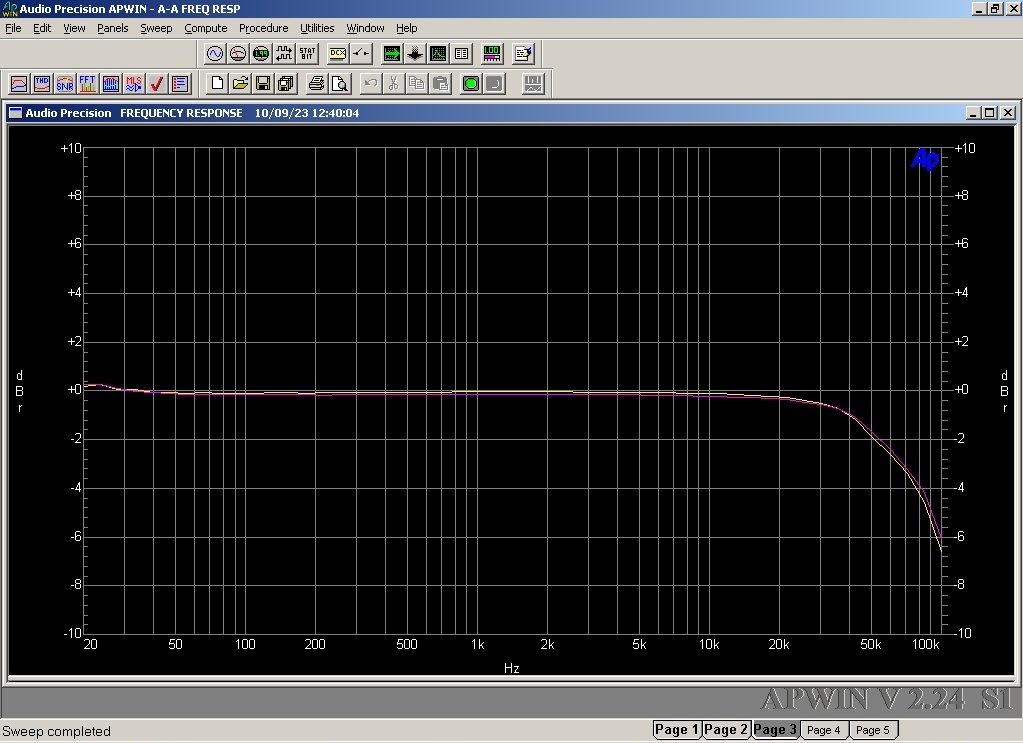1023x743 pixels.
Task: Launch the FFT analysis test icon
Action: click(x=88, y=84)
